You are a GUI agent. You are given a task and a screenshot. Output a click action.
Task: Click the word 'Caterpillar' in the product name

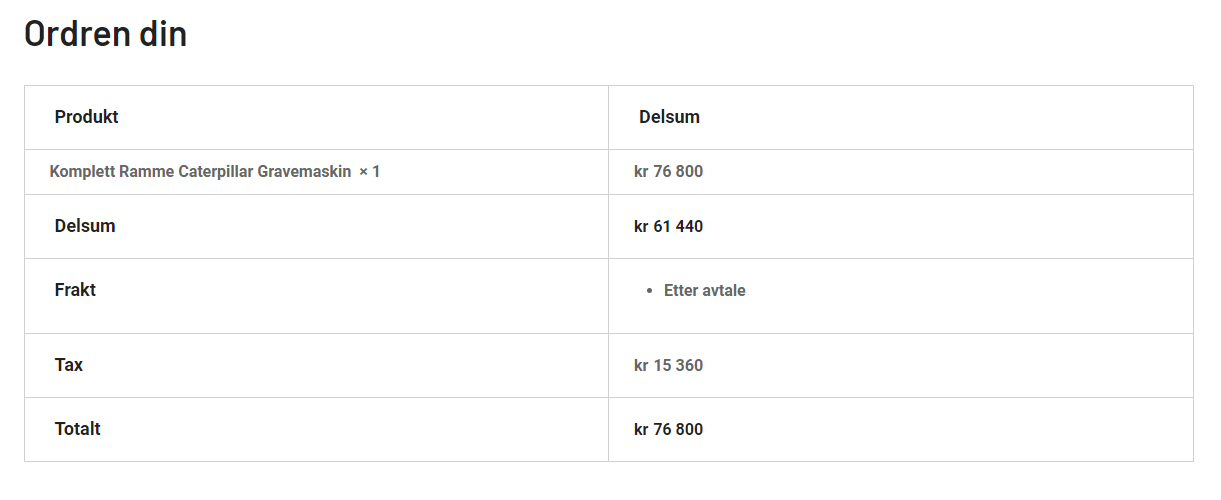coord(216,172)
